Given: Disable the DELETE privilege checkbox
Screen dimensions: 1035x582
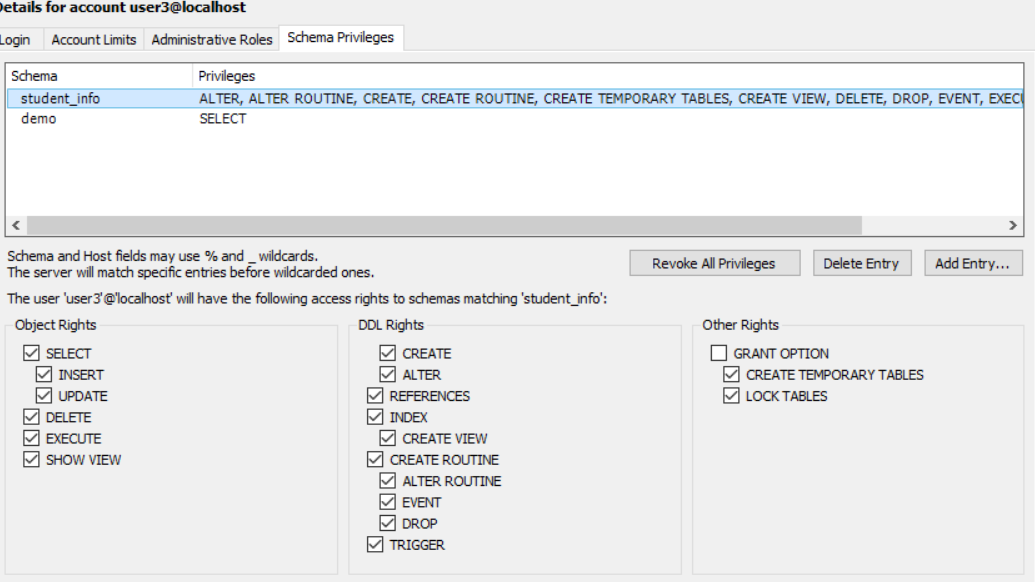Looking at the screenshot, I should [x=31, y=417].
